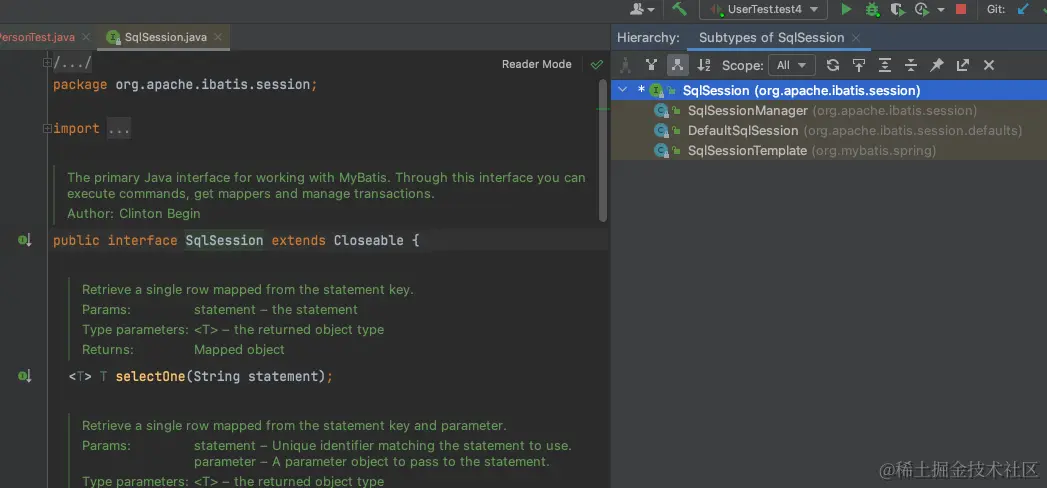
Task: Toggle Reader Mode in the editor
Action: [537, 64]
